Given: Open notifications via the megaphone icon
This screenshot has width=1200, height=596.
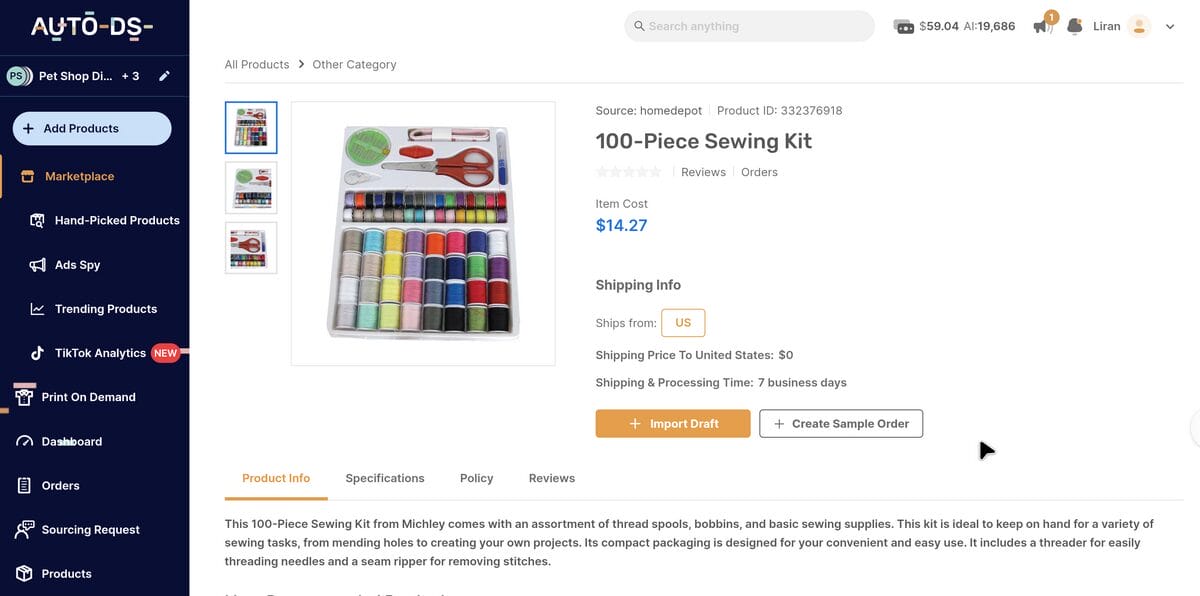Looking at the screenshot, I should tap(1041, 25).
